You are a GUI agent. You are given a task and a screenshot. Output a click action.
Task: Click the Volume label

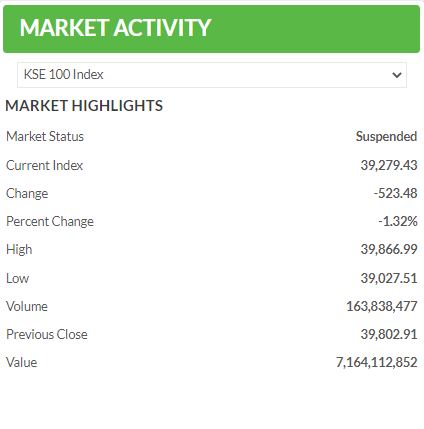pos(27,307)
